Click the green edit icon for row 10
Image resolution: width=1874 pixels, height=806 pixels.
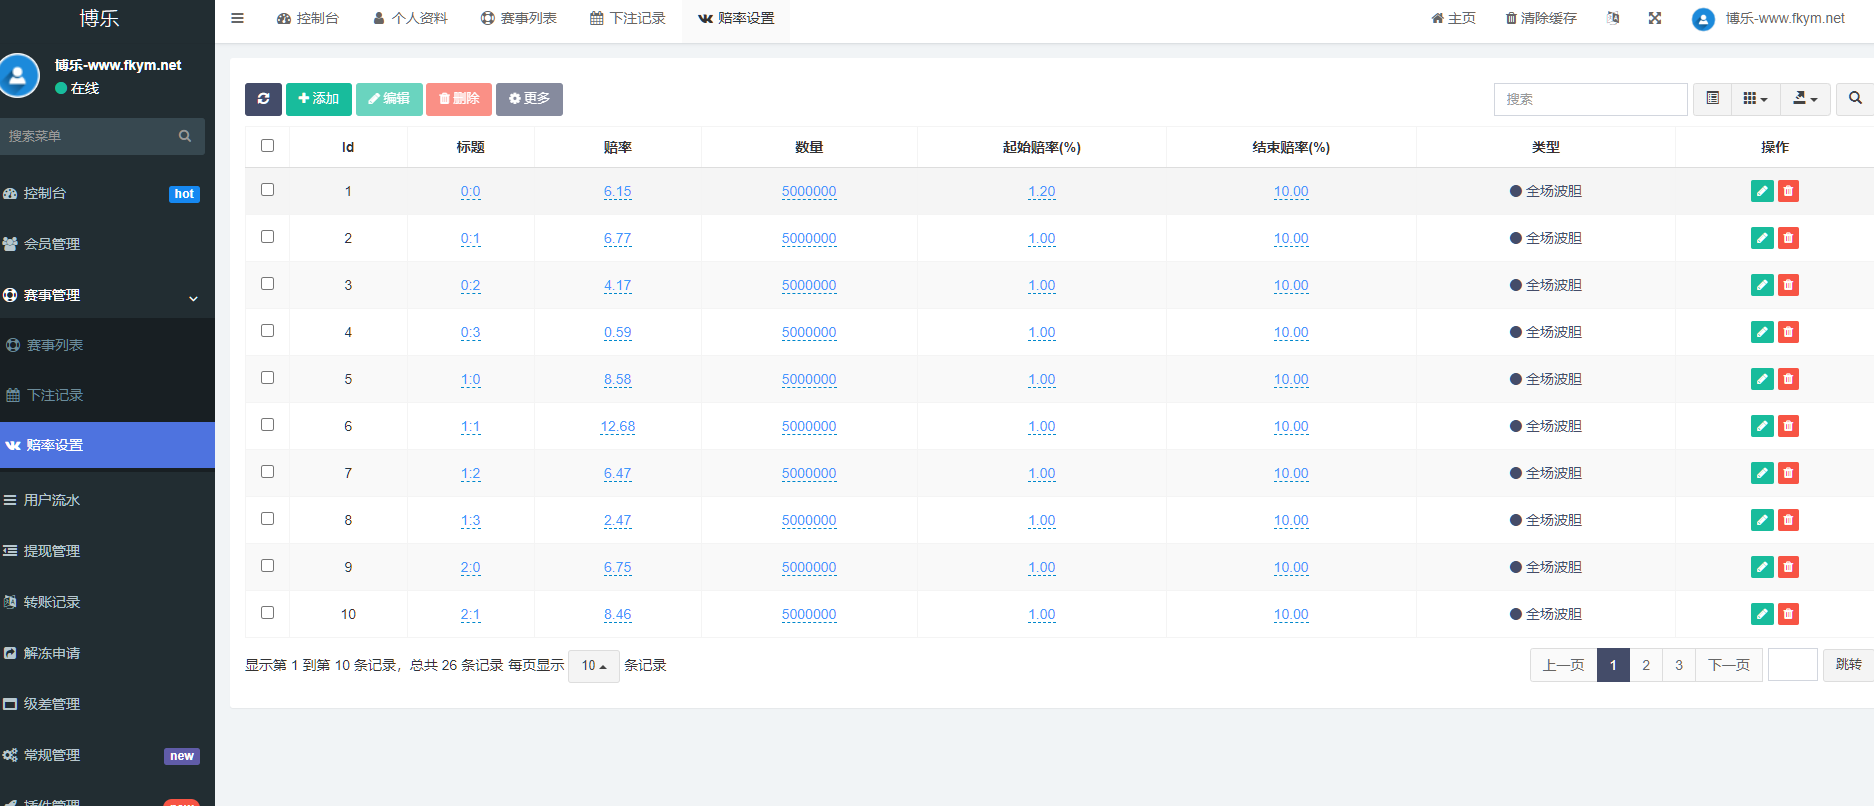coord(1762,614)
